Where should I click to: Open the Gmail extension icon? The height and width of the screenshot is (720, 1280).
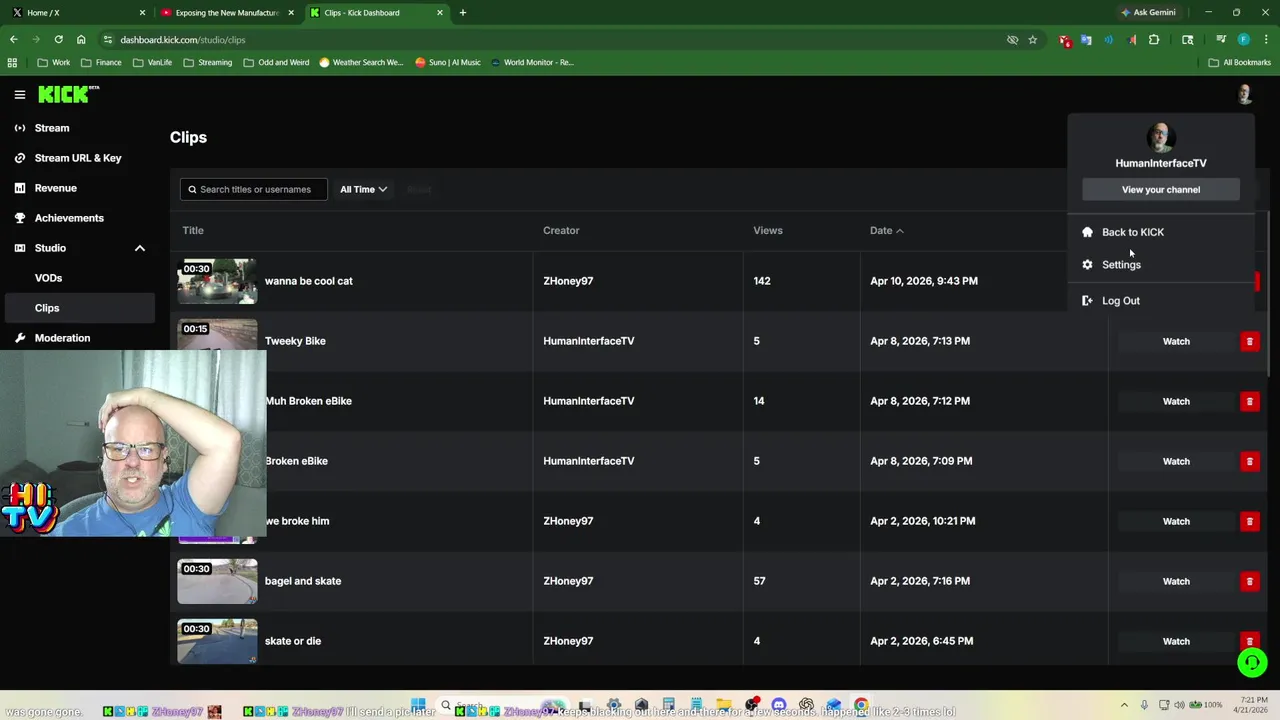[x=1064, y=40]
